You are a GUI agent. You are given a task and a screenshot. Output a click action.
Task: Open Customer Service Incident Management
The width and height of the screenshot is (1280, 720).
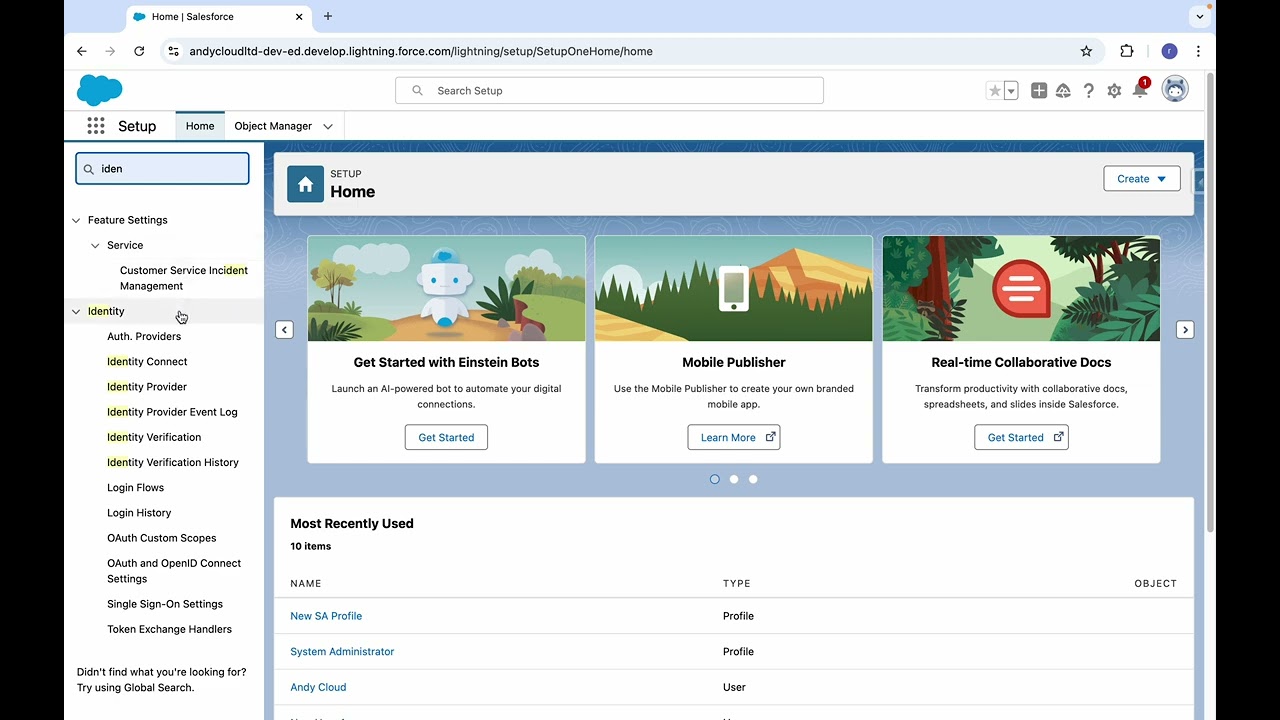(x=184, y=278)
